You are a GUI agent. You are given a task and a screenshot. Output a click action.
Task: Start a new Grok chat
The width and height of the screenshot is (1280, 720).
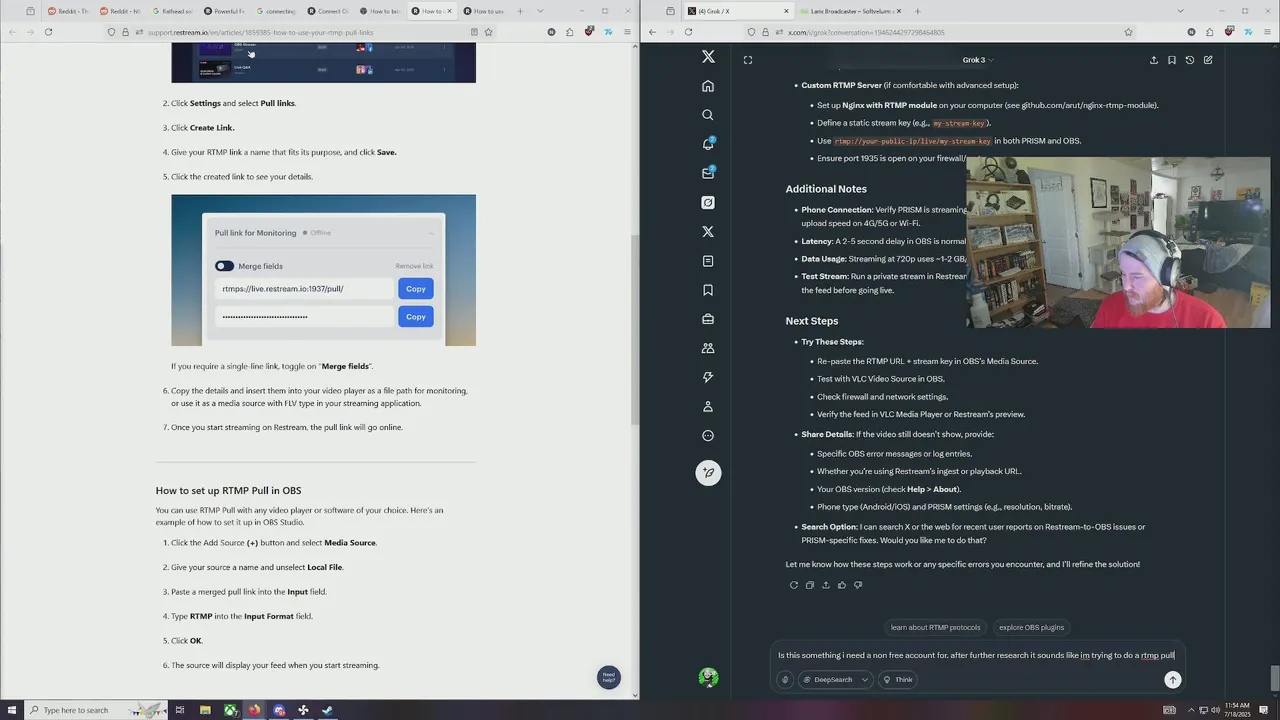(1208, 60)
